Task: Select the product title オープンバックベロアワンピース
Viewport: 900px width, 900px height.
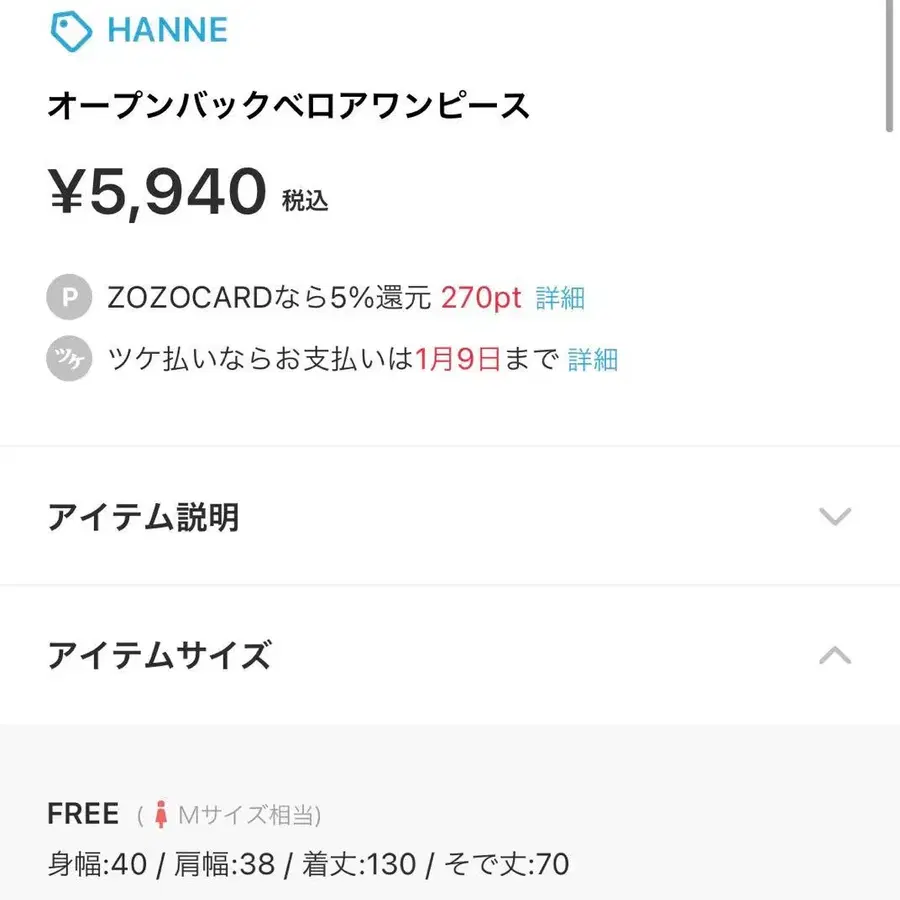Action: (290, 103)
